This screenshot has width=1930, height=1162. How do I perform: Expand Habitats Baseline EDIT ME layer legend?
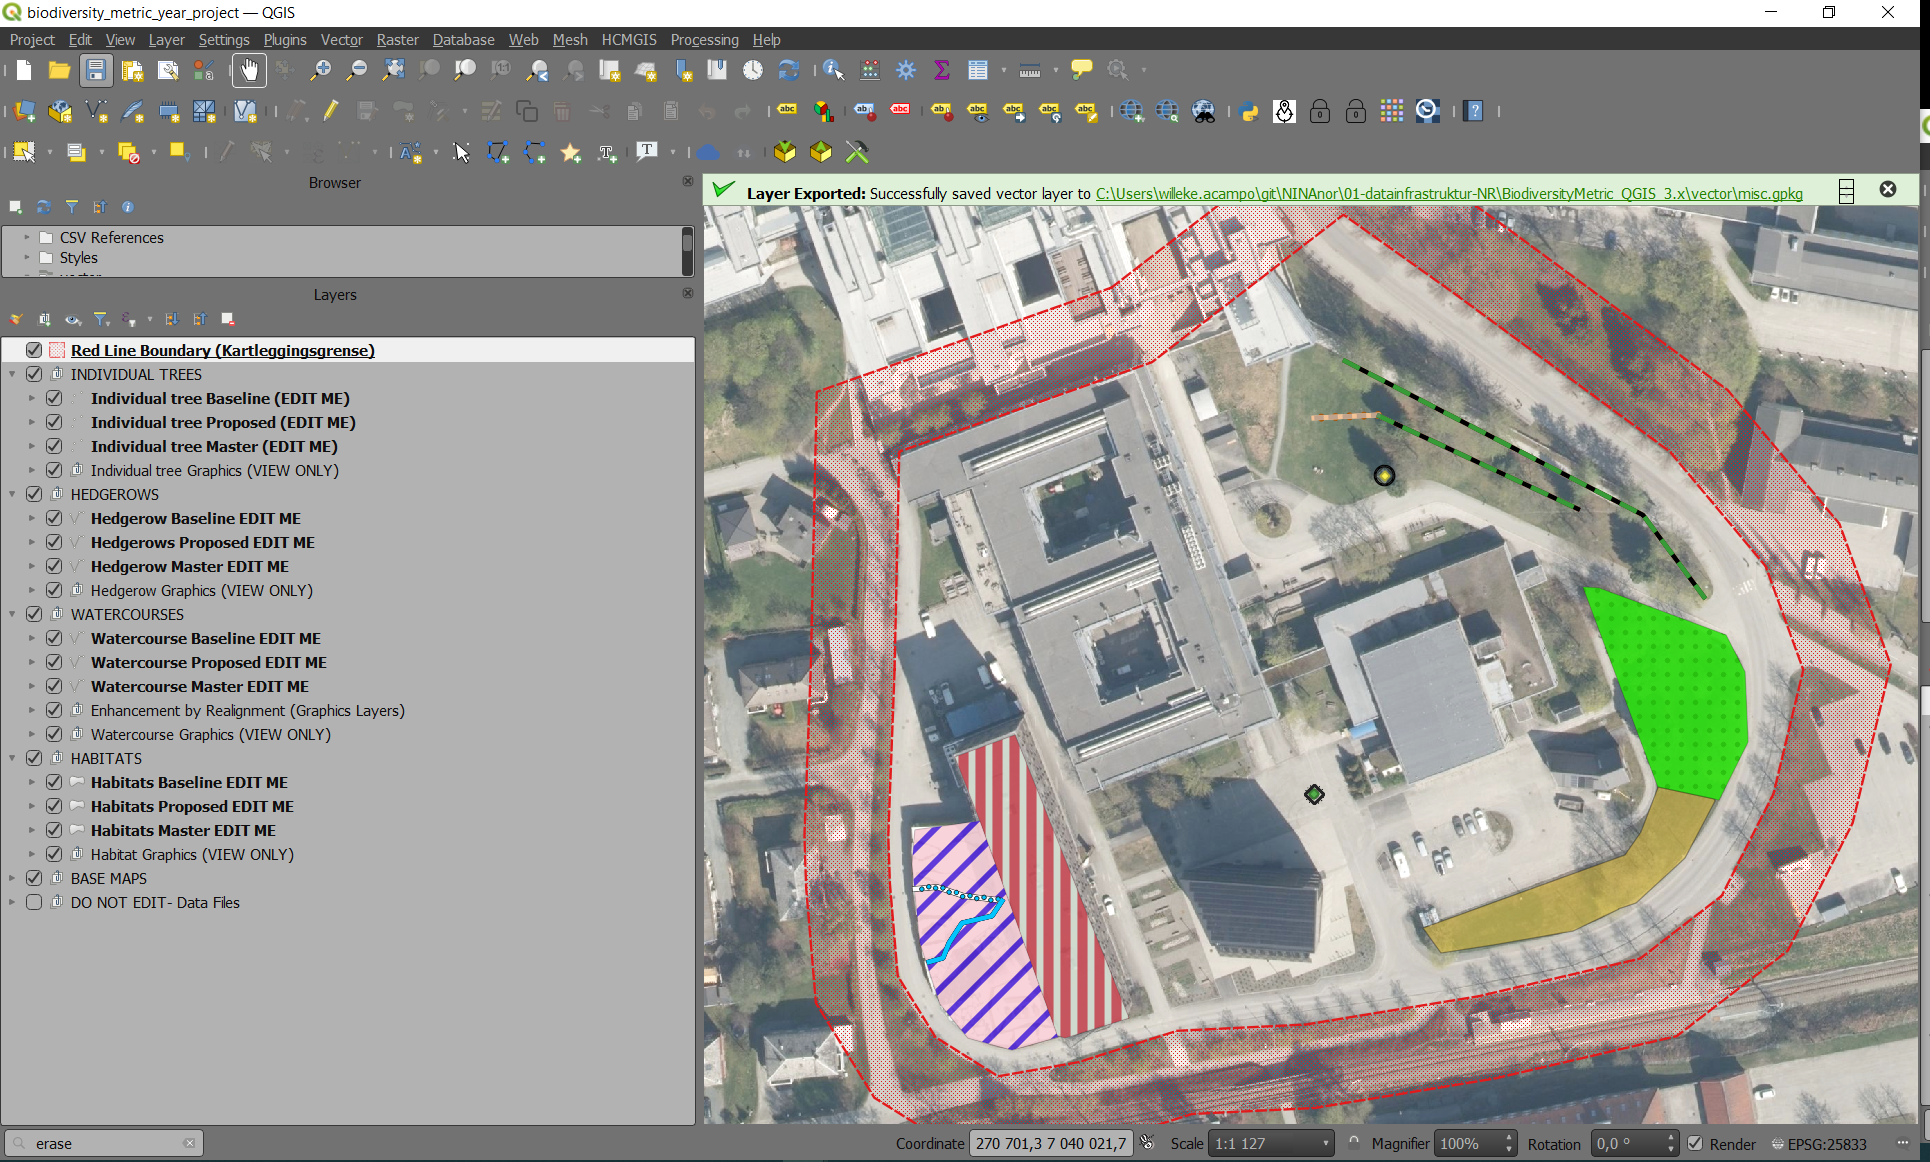32,782
